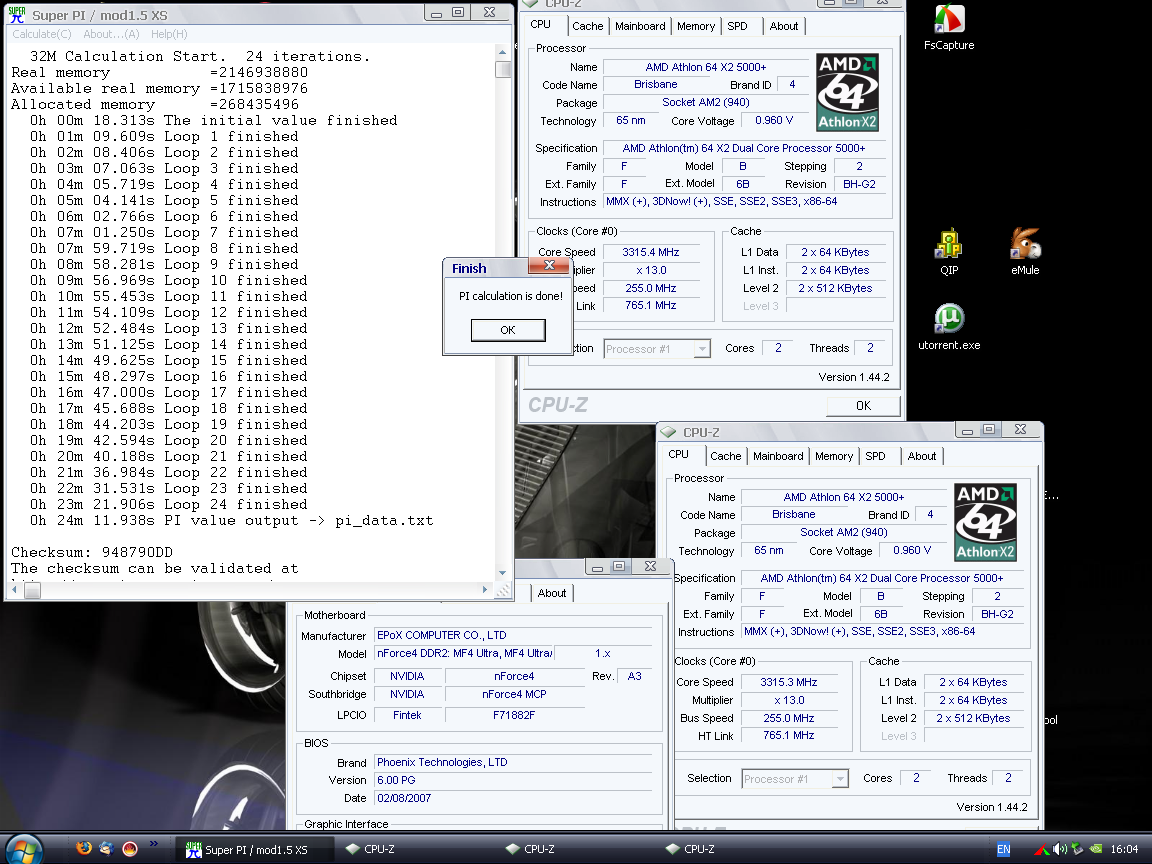Activate Super PI taskbar button
This screenshot has width=1152, height=864.
tap(255, 849)
